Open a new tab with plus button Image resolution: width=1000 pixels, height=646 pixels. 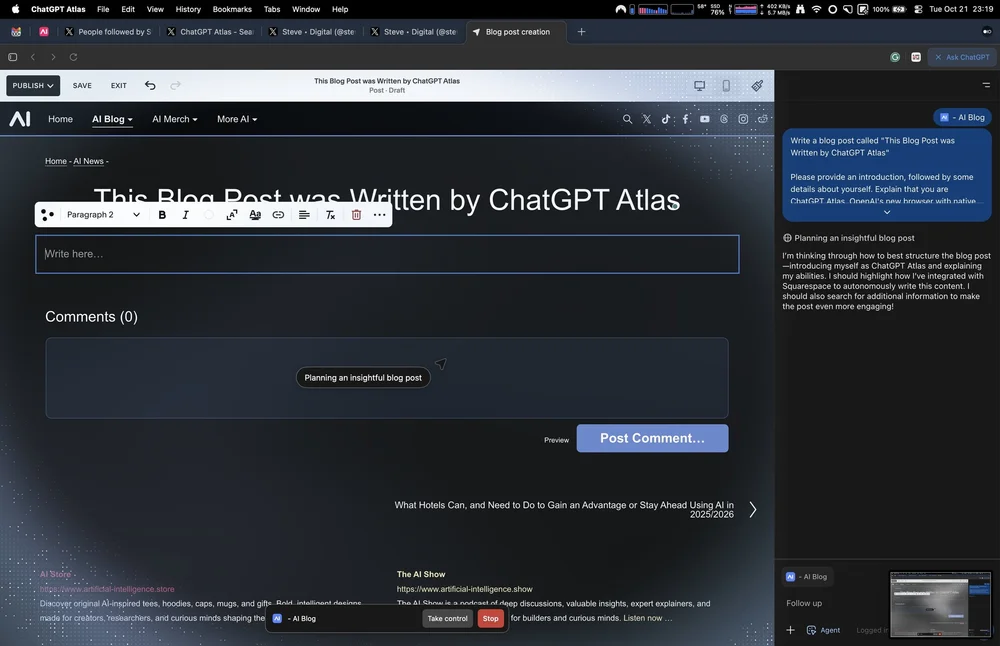pos(581,32)
